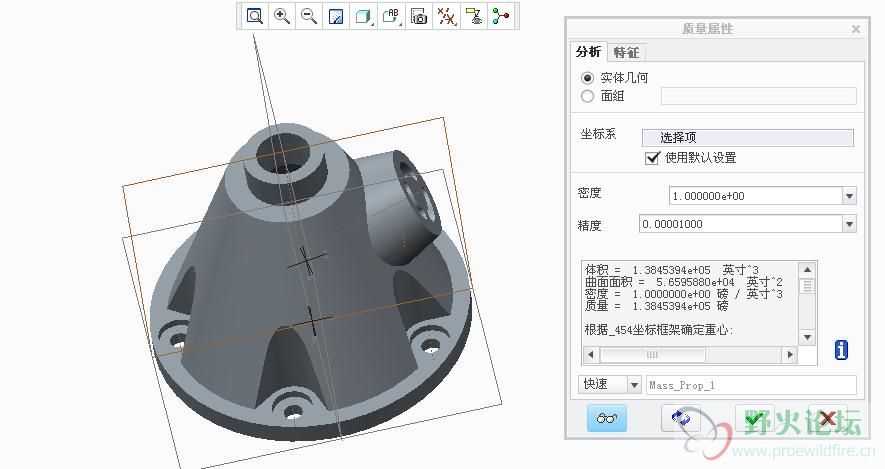Toggle the datum display filters icon
Viewport: 885px width, 469px height.
(446, 16)
